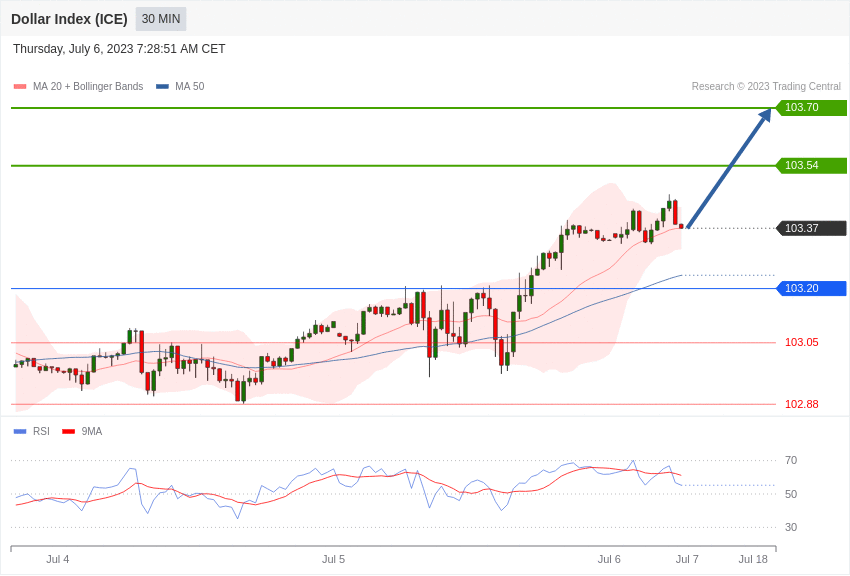Image resolution: width=850 pixels, height=576 pixels.
Task: Click the Jul 7 date axis label
Action: click(687, 559)
